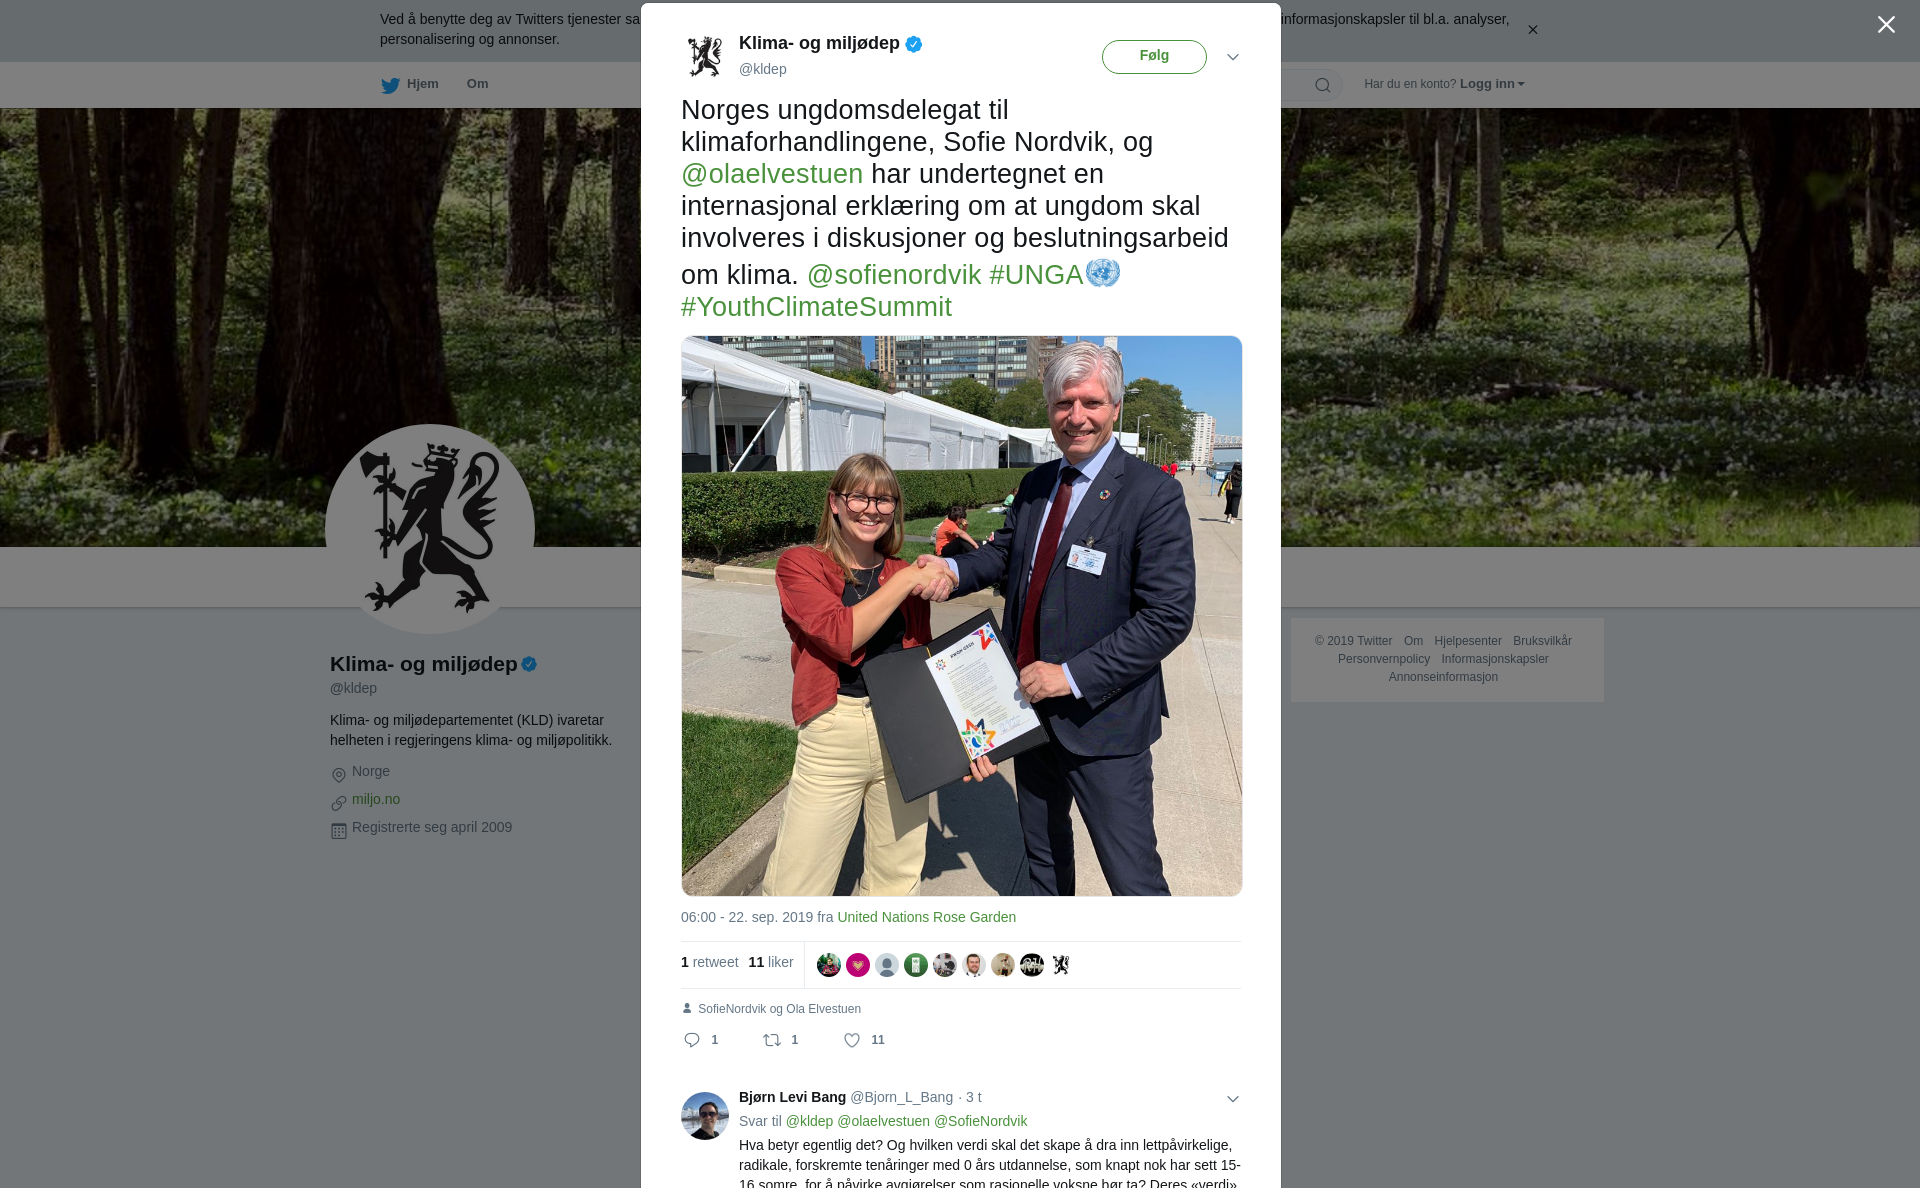The width and height of the screenshot is (1920, 1188).
Task: Follow the account with the Følg button
Action: 1154,57
